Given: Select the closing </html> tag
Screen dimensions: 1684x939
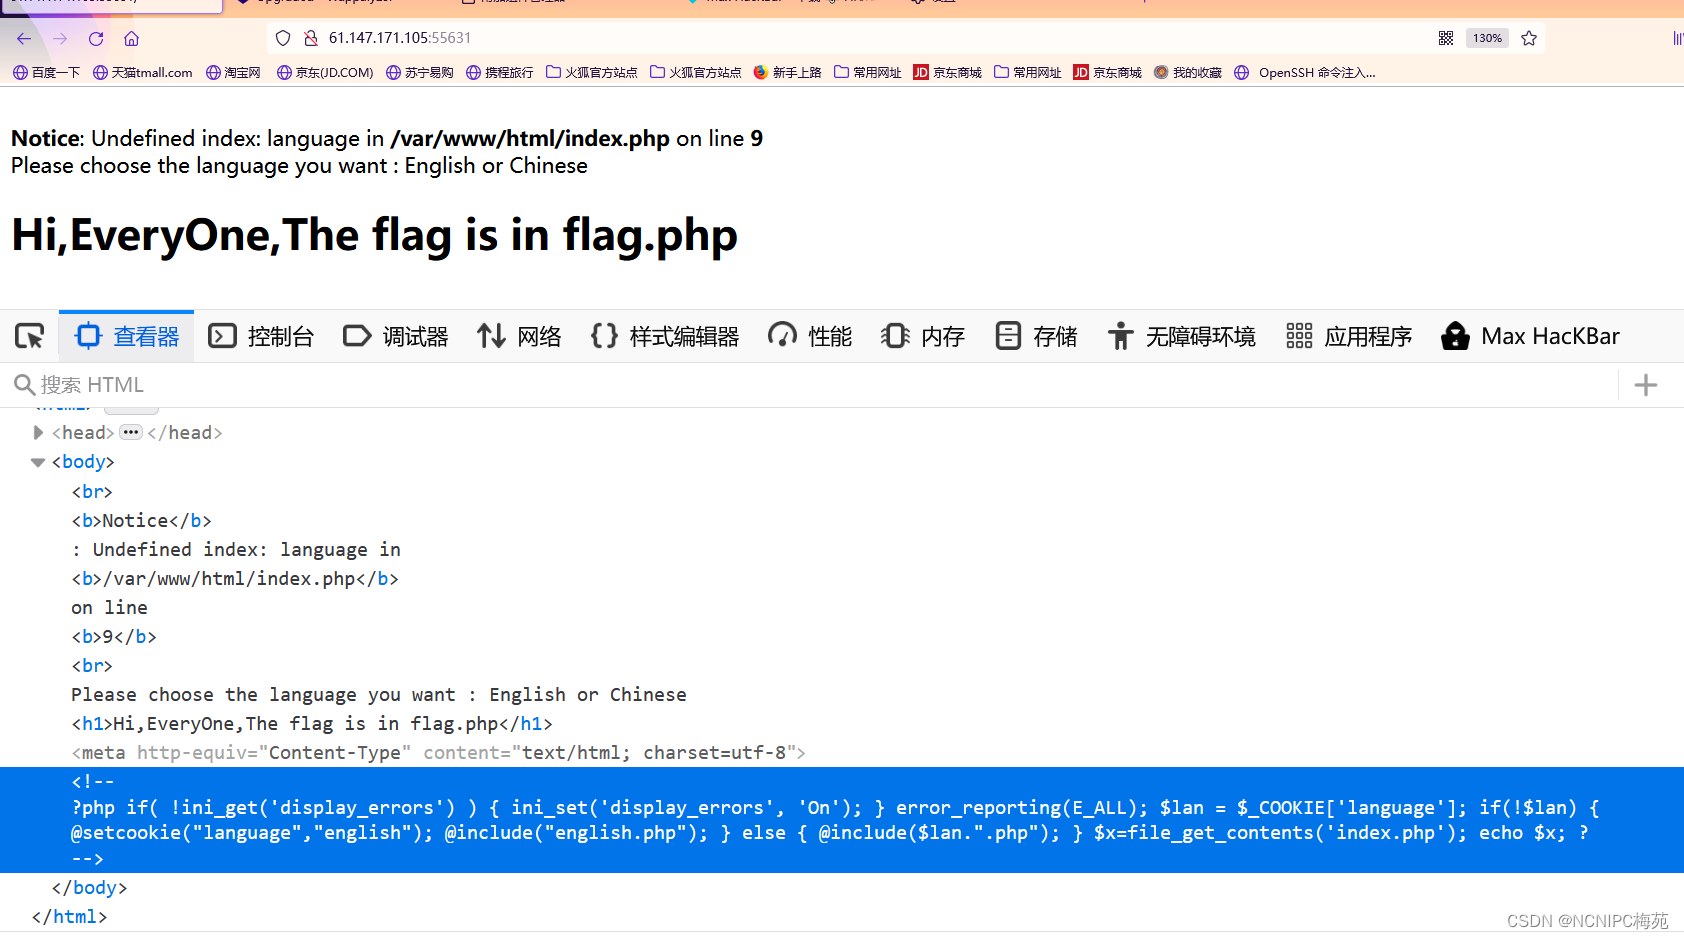Looking at the screenshot, I should pyautogui.click(x=69, y=917).
